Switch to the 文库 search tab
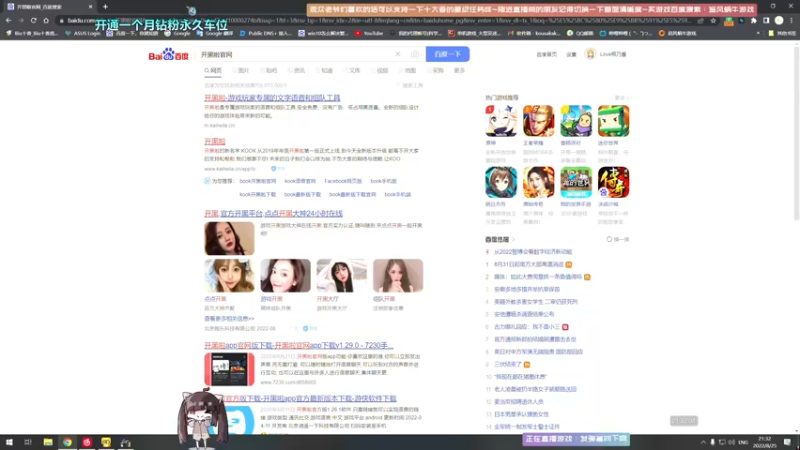The width and height of the screenshot is (800, 450). click(352, 70)
